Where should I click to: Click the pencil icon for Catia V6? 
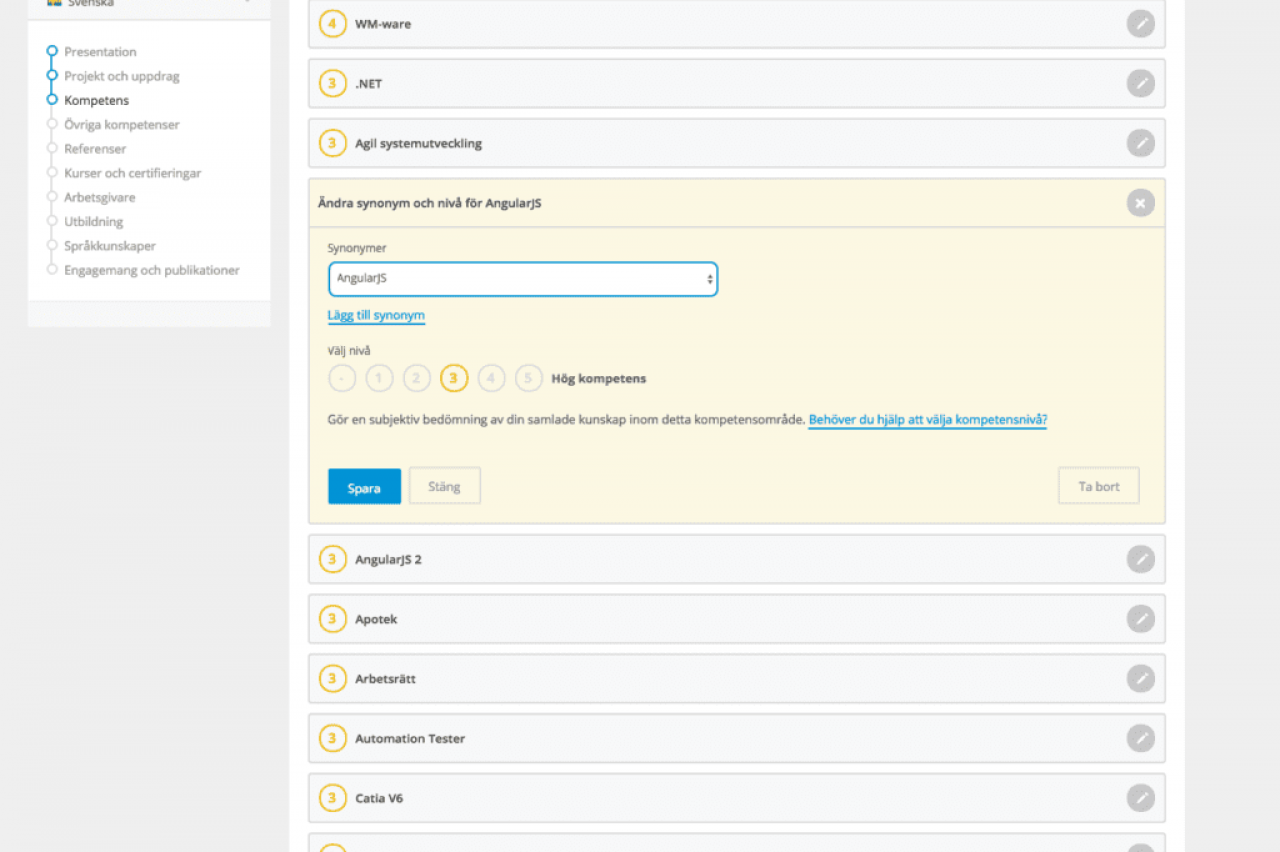point(1140,798)
